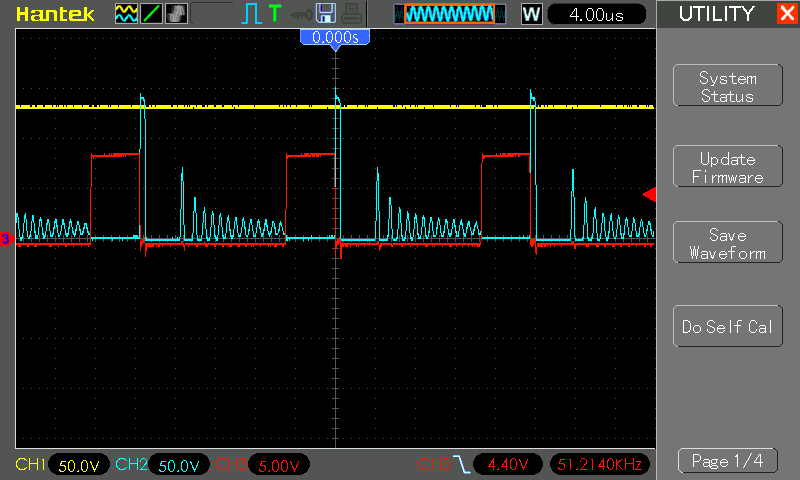This screenshot has height=480, width=800.
Task: Click the 0.000s trigger position marker
Action: [335, 38]
